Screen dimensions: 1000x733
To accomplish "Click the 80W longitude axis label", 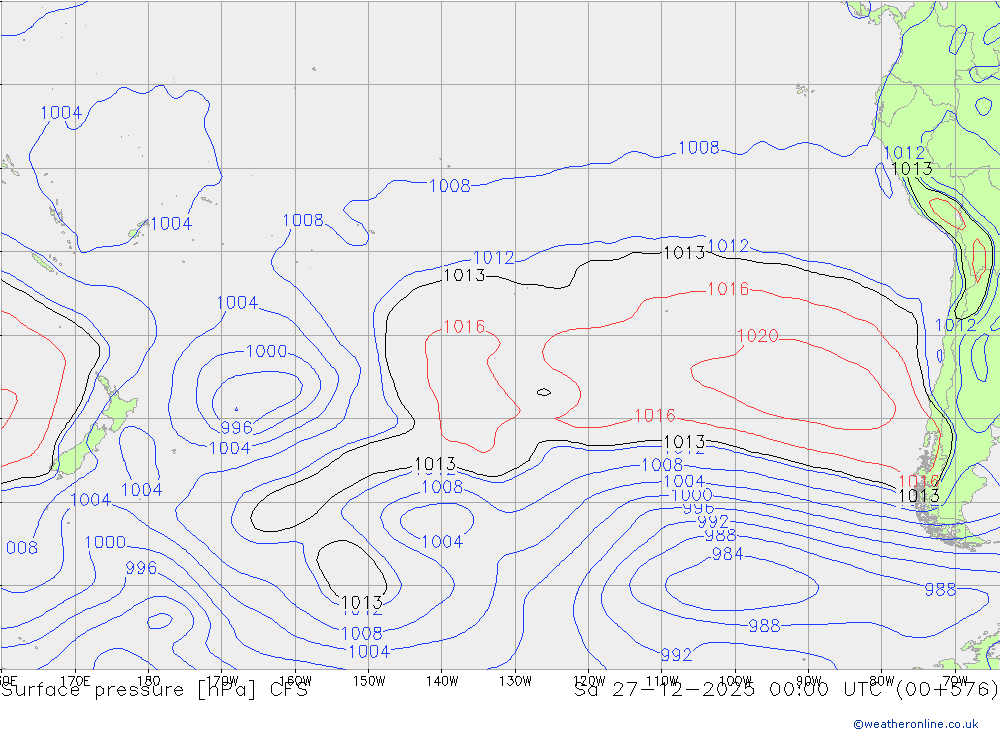I will [x=882, y=681].
